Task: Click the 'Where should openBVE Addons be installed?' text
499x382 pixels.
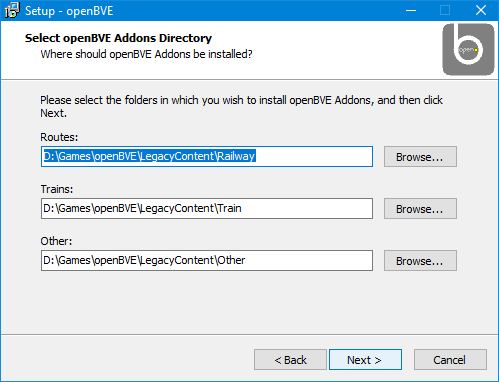Action: [x=146, y=54]
